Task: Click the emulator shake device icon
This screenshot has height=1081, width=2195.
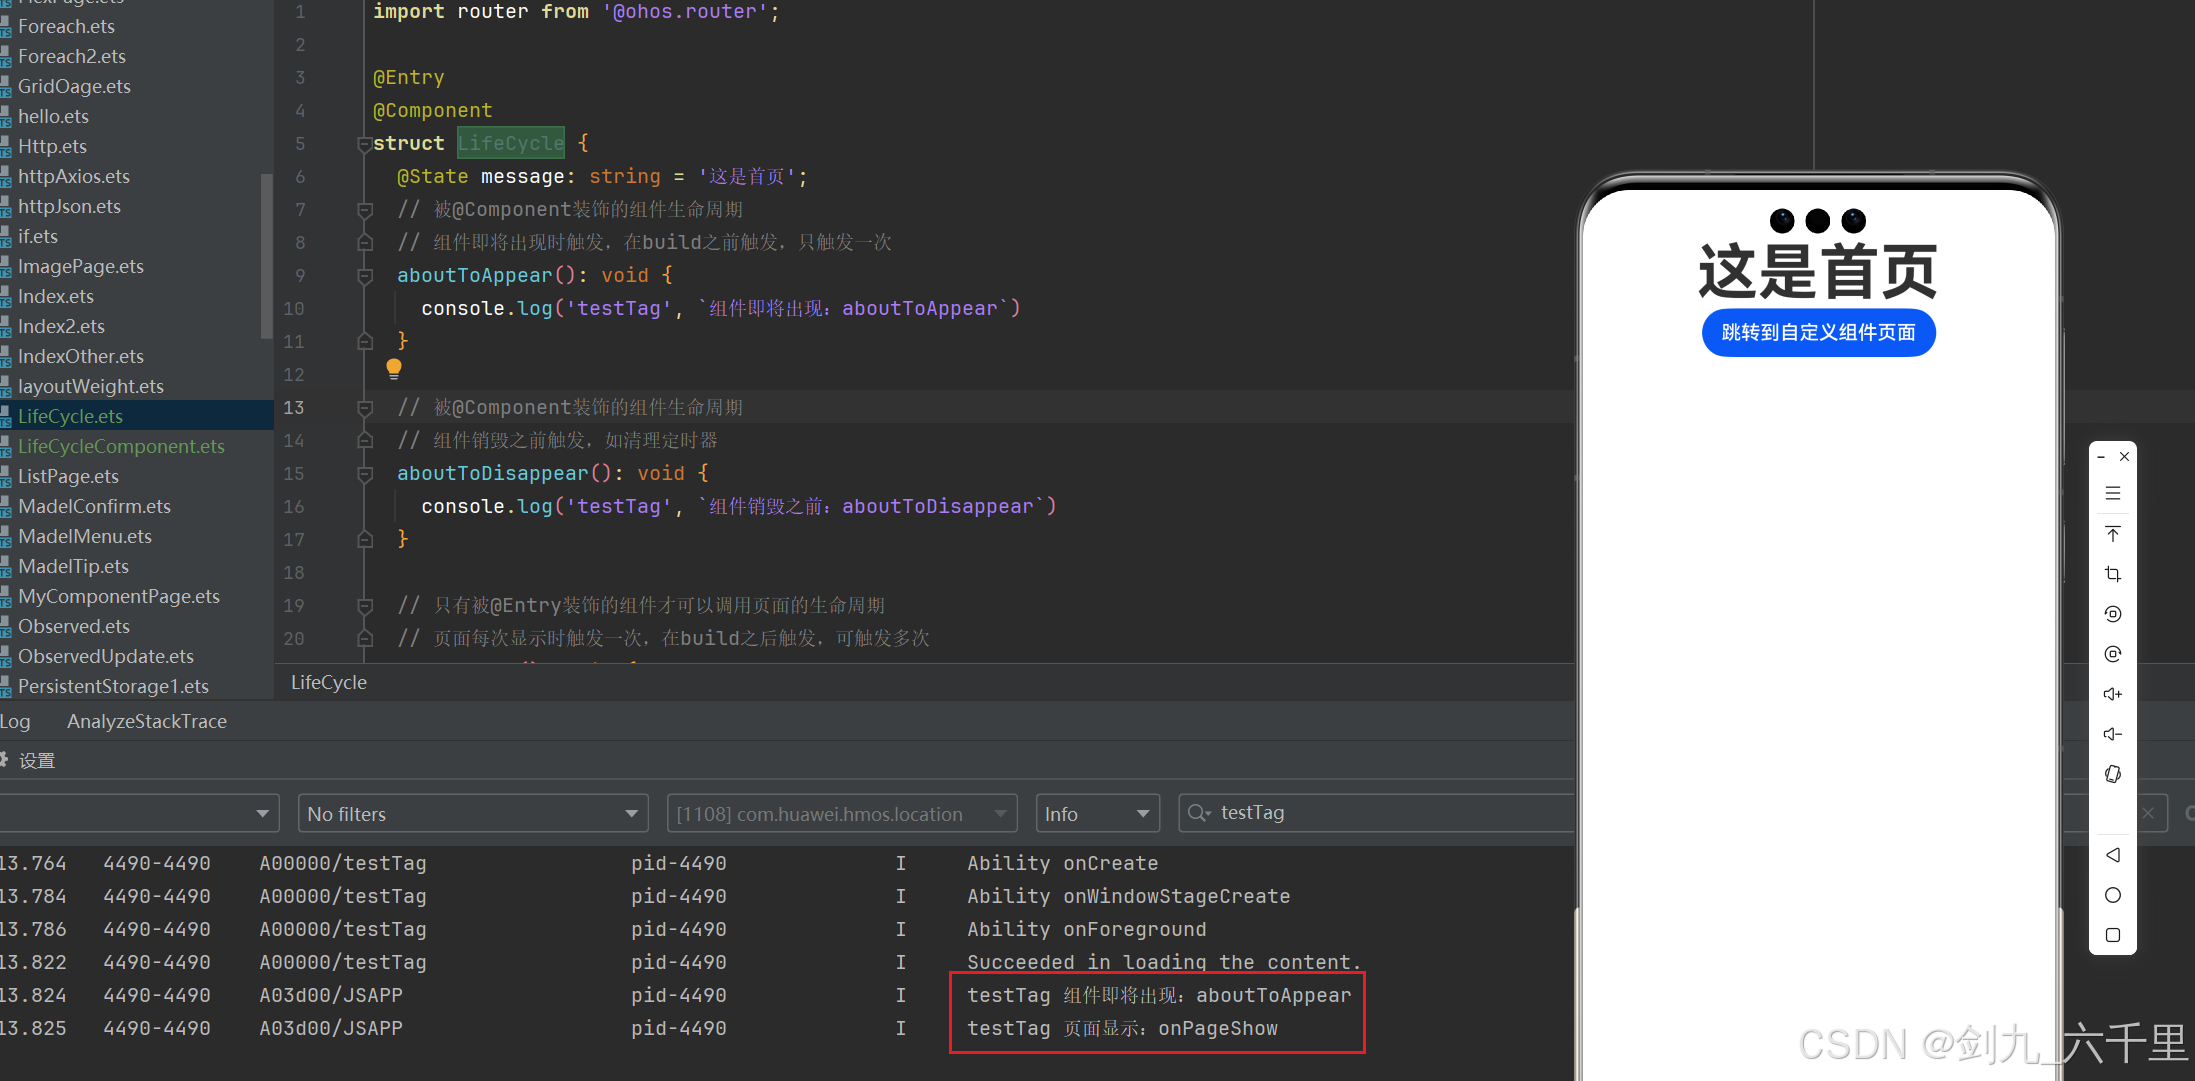Action: pos(2112,774)
